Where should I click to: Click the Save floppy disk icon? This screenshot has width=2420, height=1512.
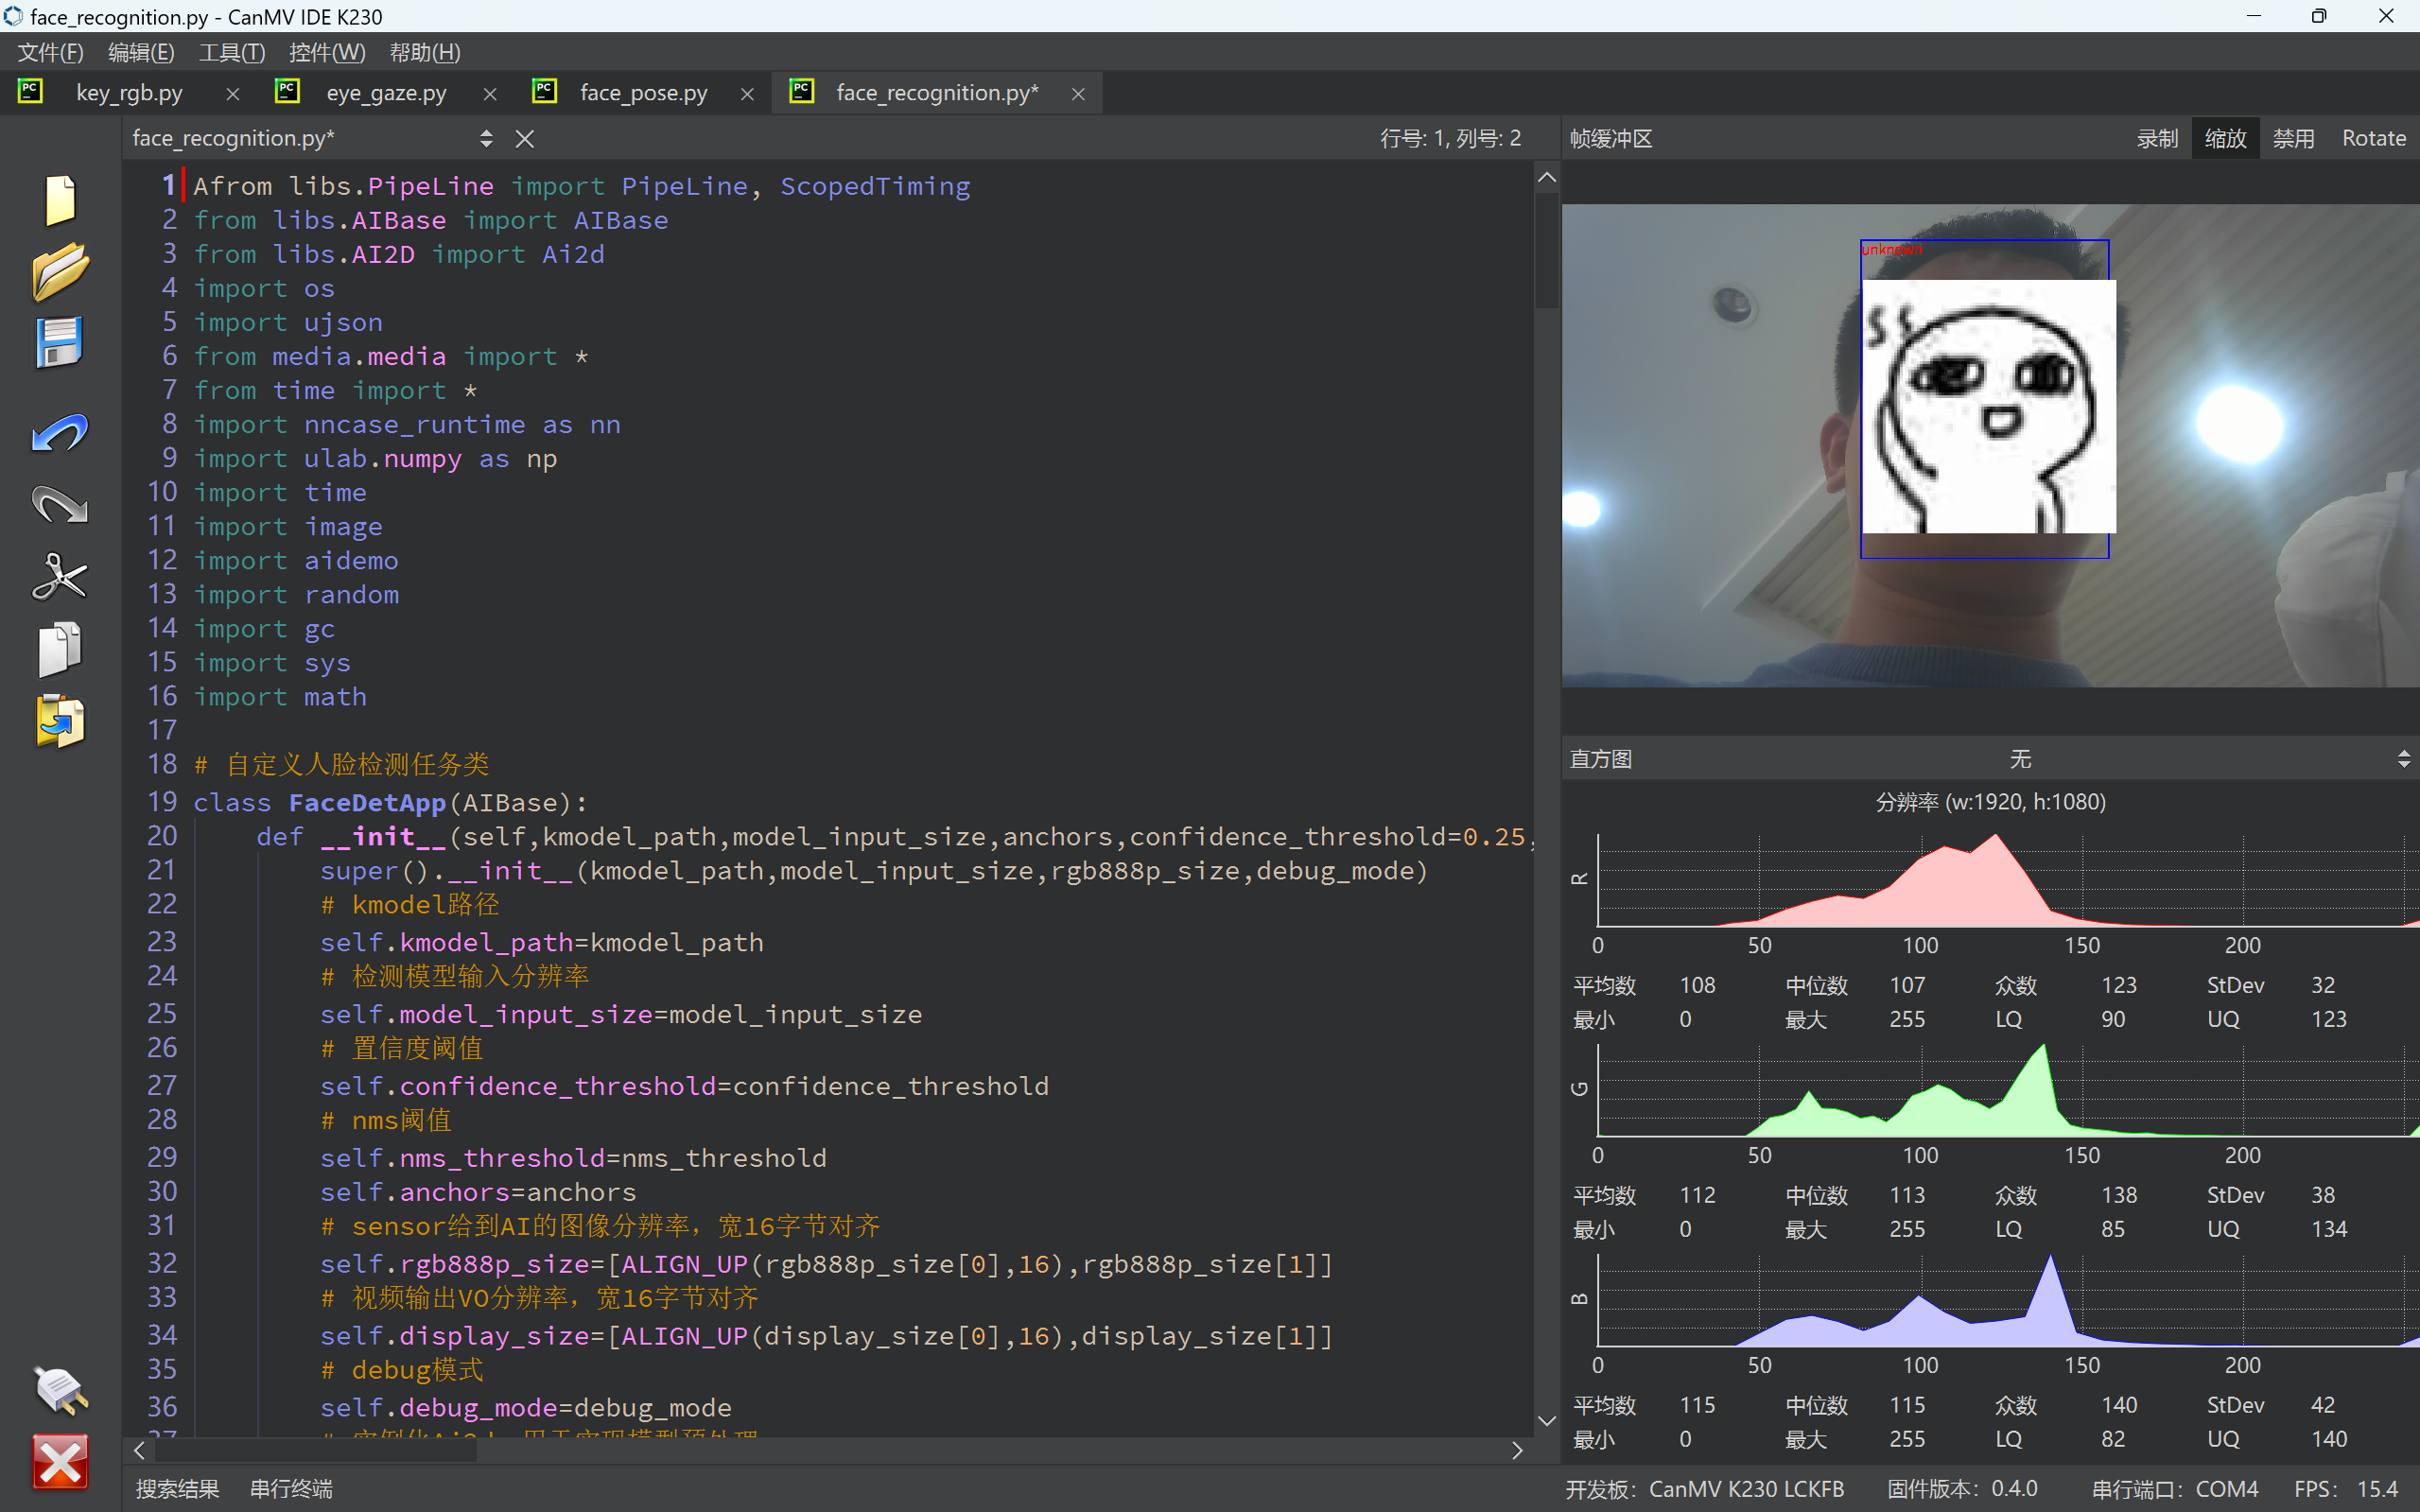[60, 343]
